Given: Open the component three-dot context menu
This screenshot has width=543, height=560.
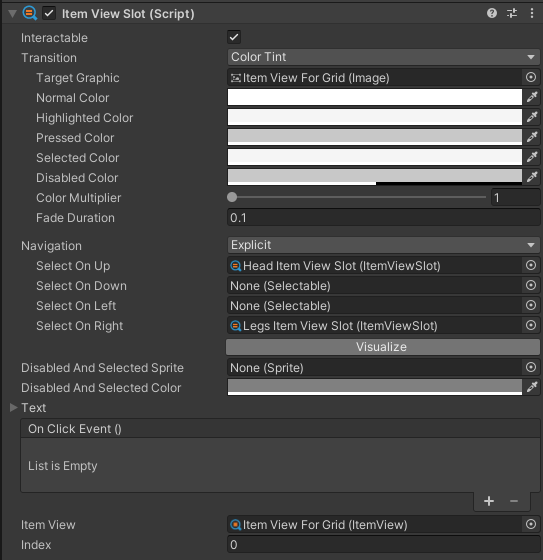Looking at the screenshot, I should [x=532, y=14].
